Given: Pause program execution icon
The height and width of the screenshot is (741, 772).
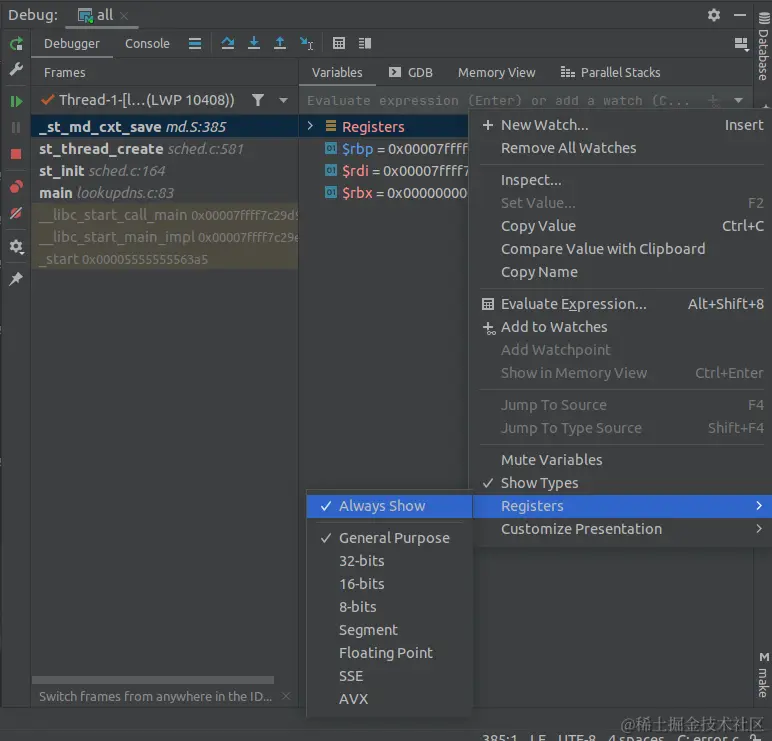Looking at the screenshot, I should 16,128.
